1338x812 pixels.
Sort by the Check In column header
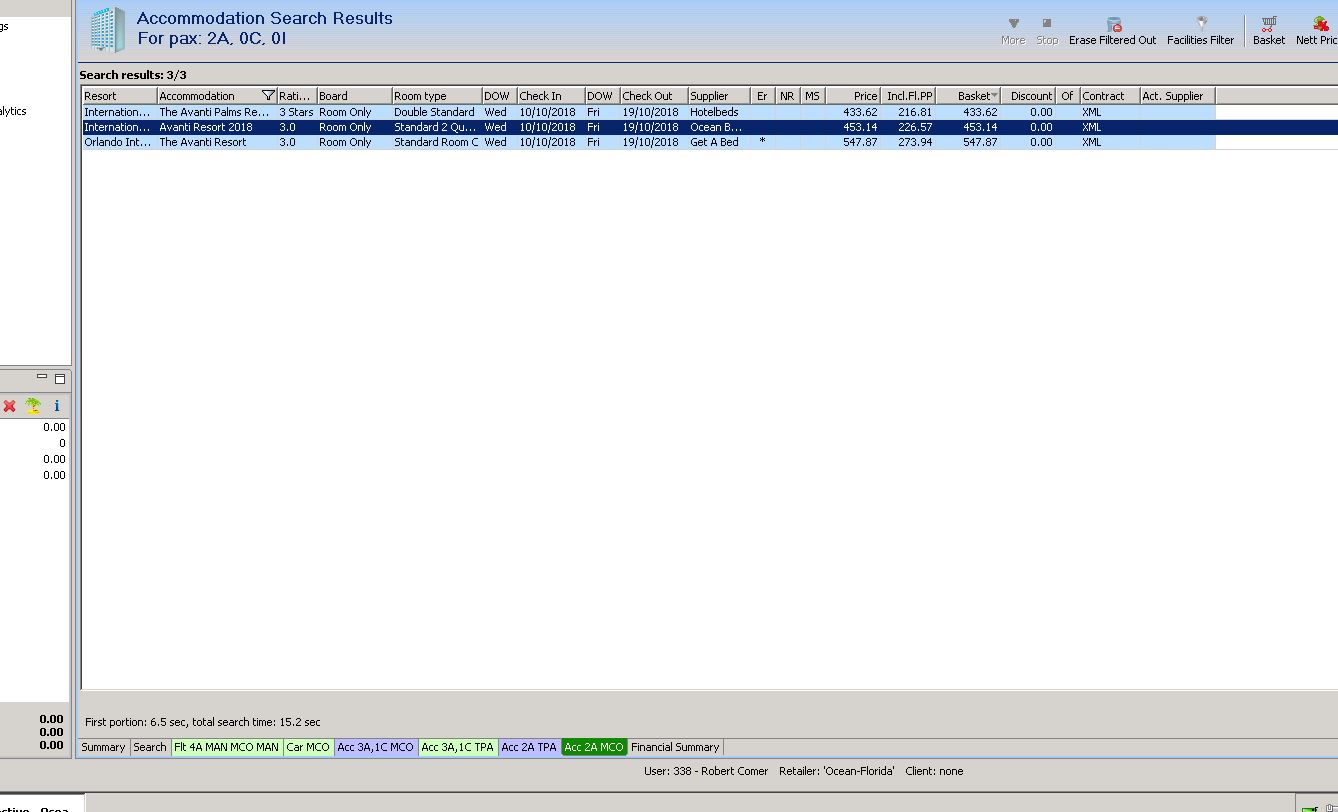point(550,96)
